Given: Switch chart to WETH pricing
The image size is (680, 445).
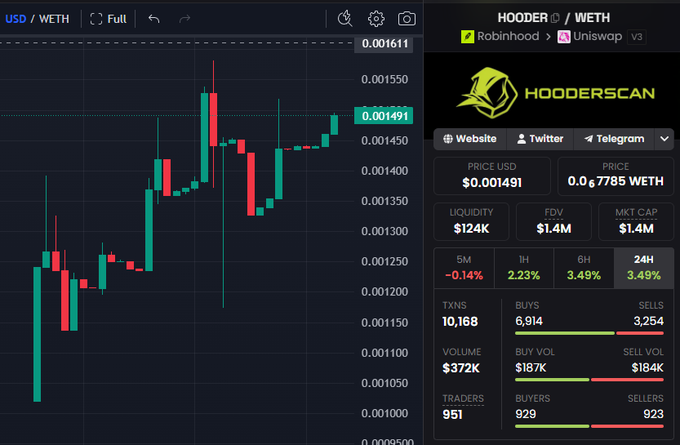Looking at the screenshot, I should point(54,19).
